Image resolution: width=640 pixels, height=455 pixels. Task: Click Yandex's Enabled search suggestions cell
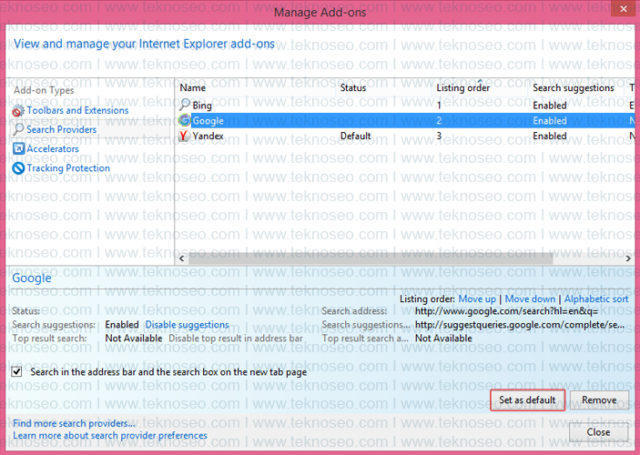coord(549,136)
